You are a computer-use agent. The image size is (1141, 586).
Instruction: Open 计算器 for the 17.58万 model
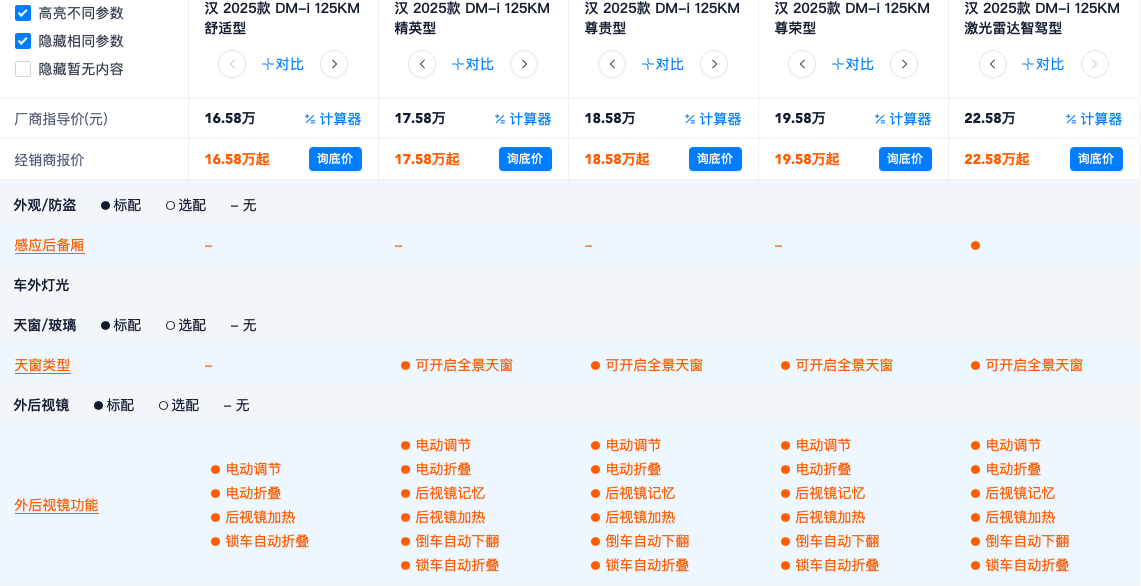click(x=522, y=119)
